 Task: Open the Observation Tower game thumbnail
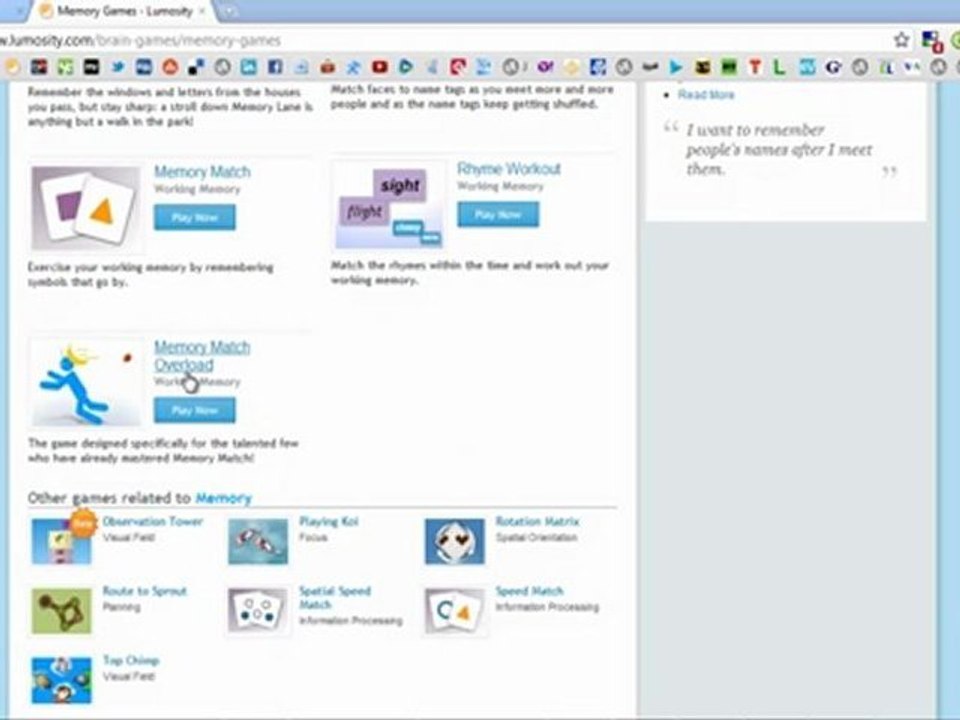click(x=61, y=541)
